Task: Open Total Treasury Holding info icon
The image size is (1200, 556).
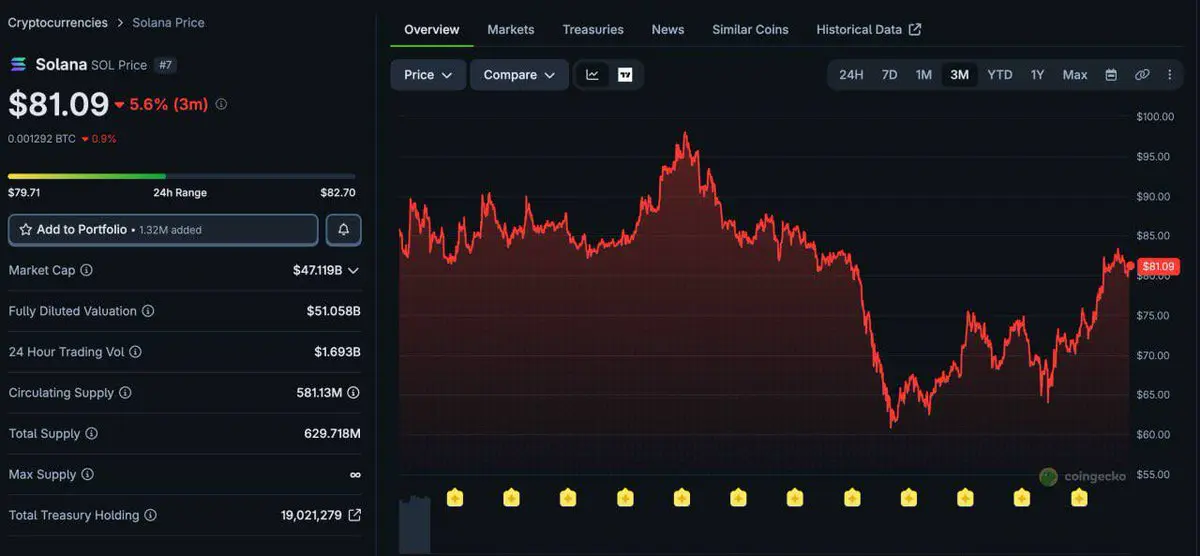Action: coord(150,516)
